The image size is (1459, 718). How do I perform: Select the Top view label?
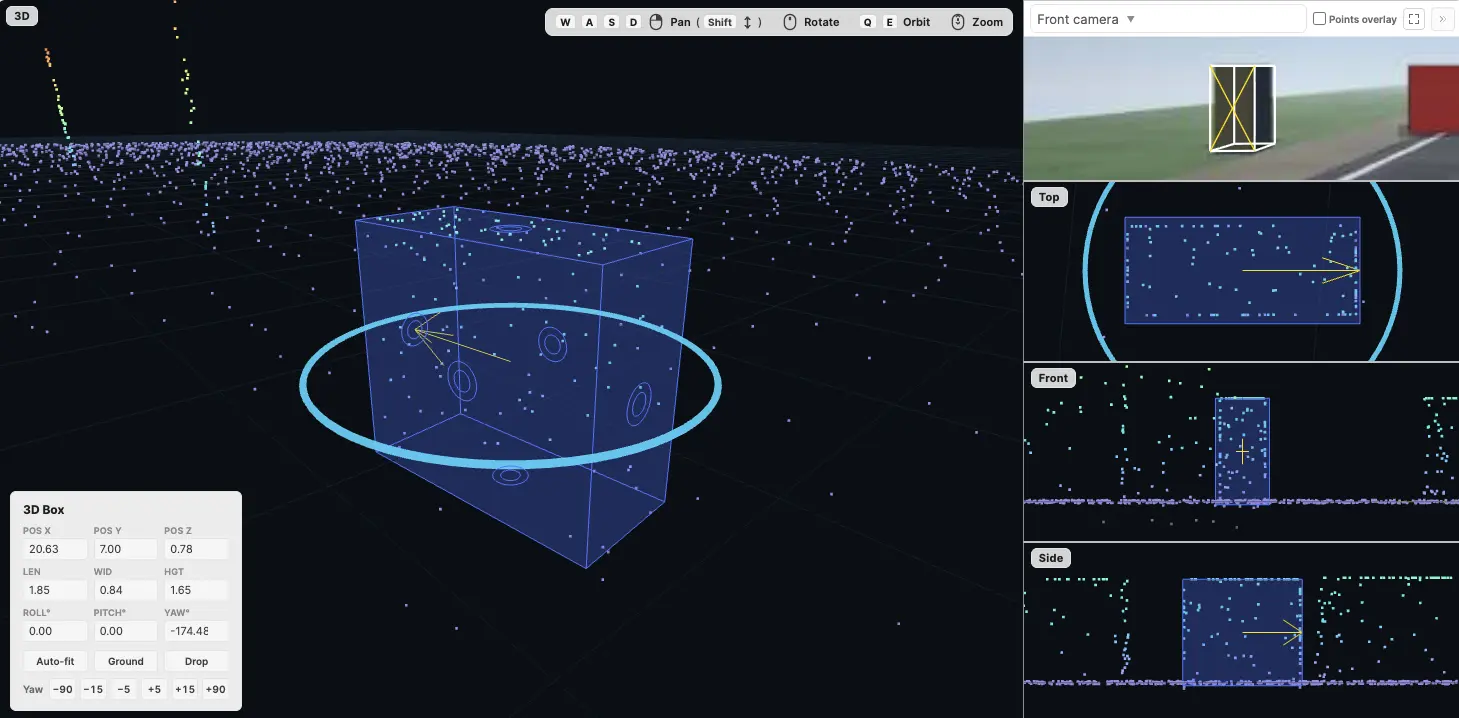click(1049, 197)
